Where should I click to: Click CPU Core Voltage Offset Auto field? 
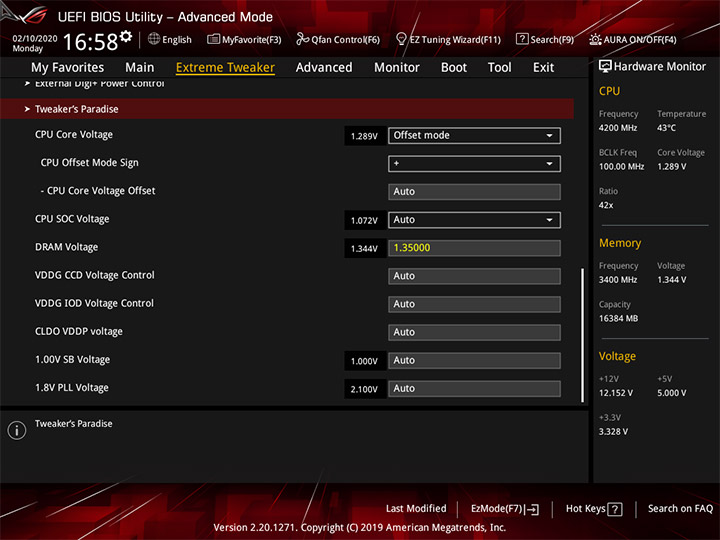474,191
